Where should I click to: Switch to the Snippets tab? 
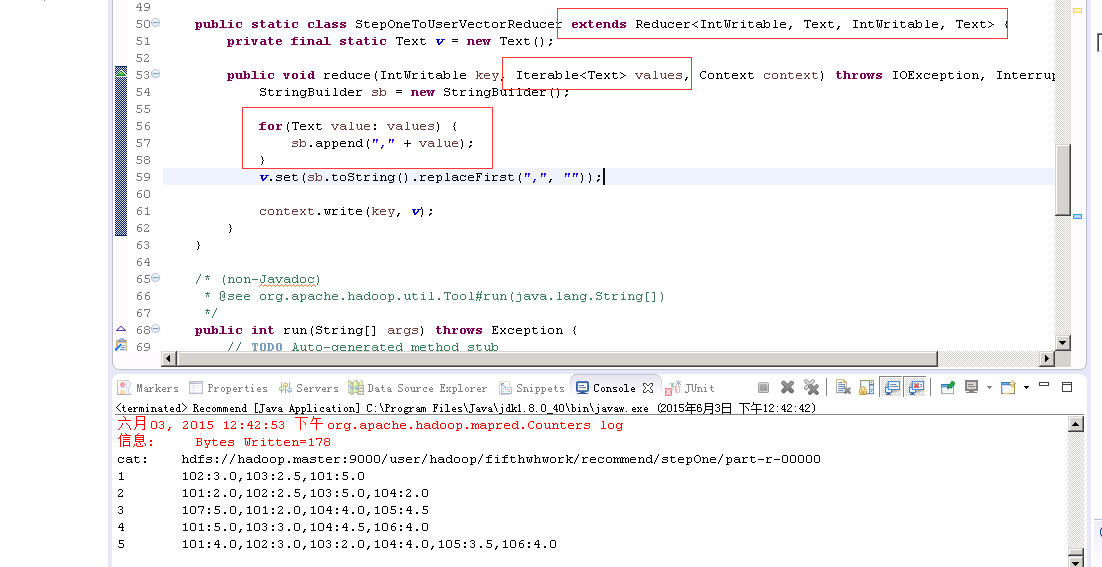click(532, 388)
